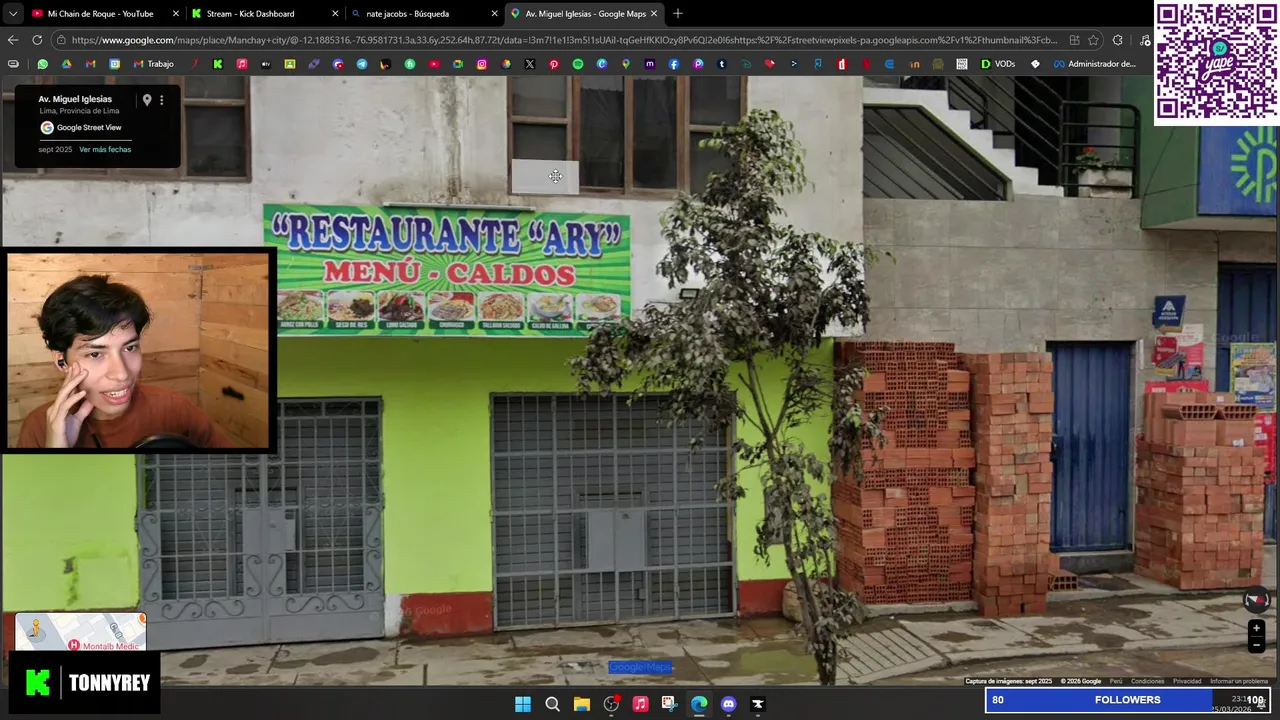Open the three-dot menu in Street View card

(x=161, y=100)
